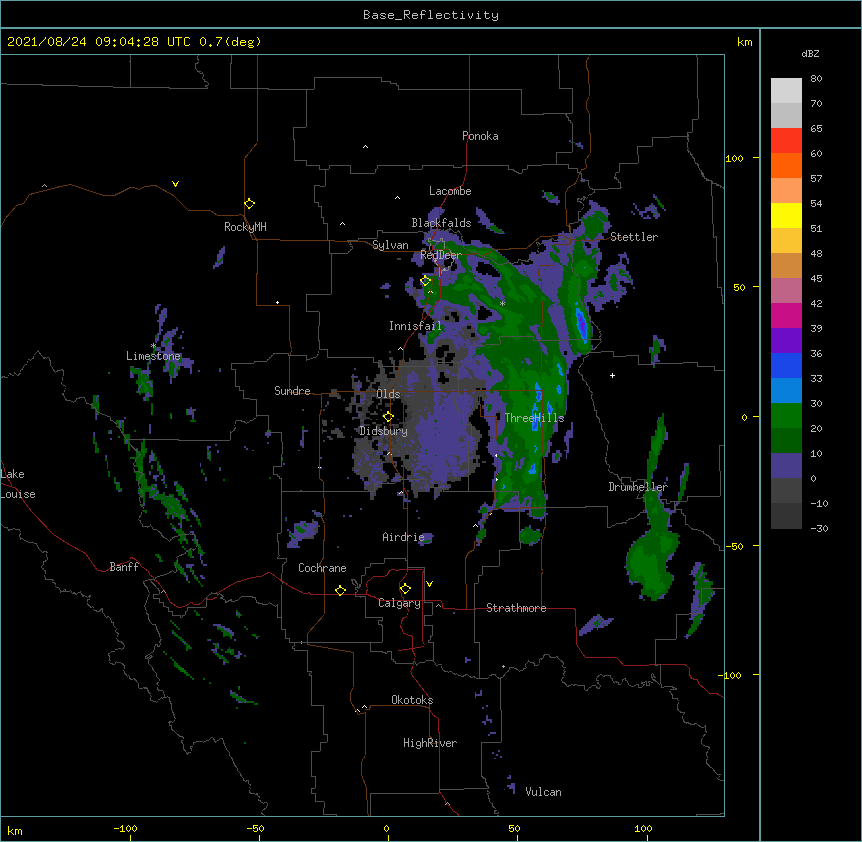Click the RockyMH label
862x842 pixels.
pos(245,227)
